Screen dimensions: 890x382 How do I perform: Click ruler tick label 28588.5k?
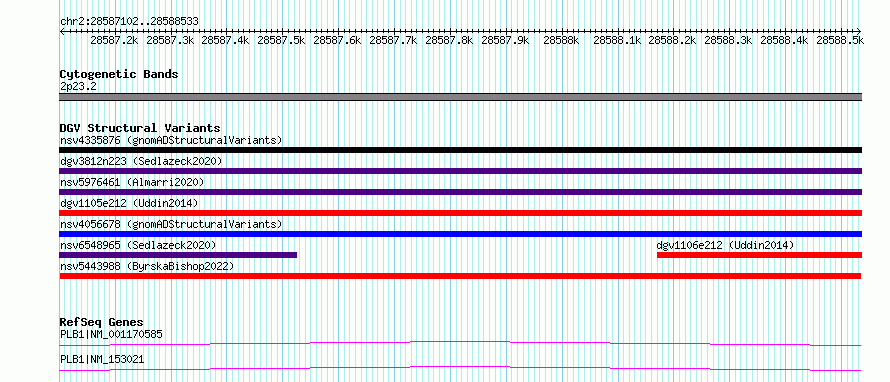click(840, 40)
